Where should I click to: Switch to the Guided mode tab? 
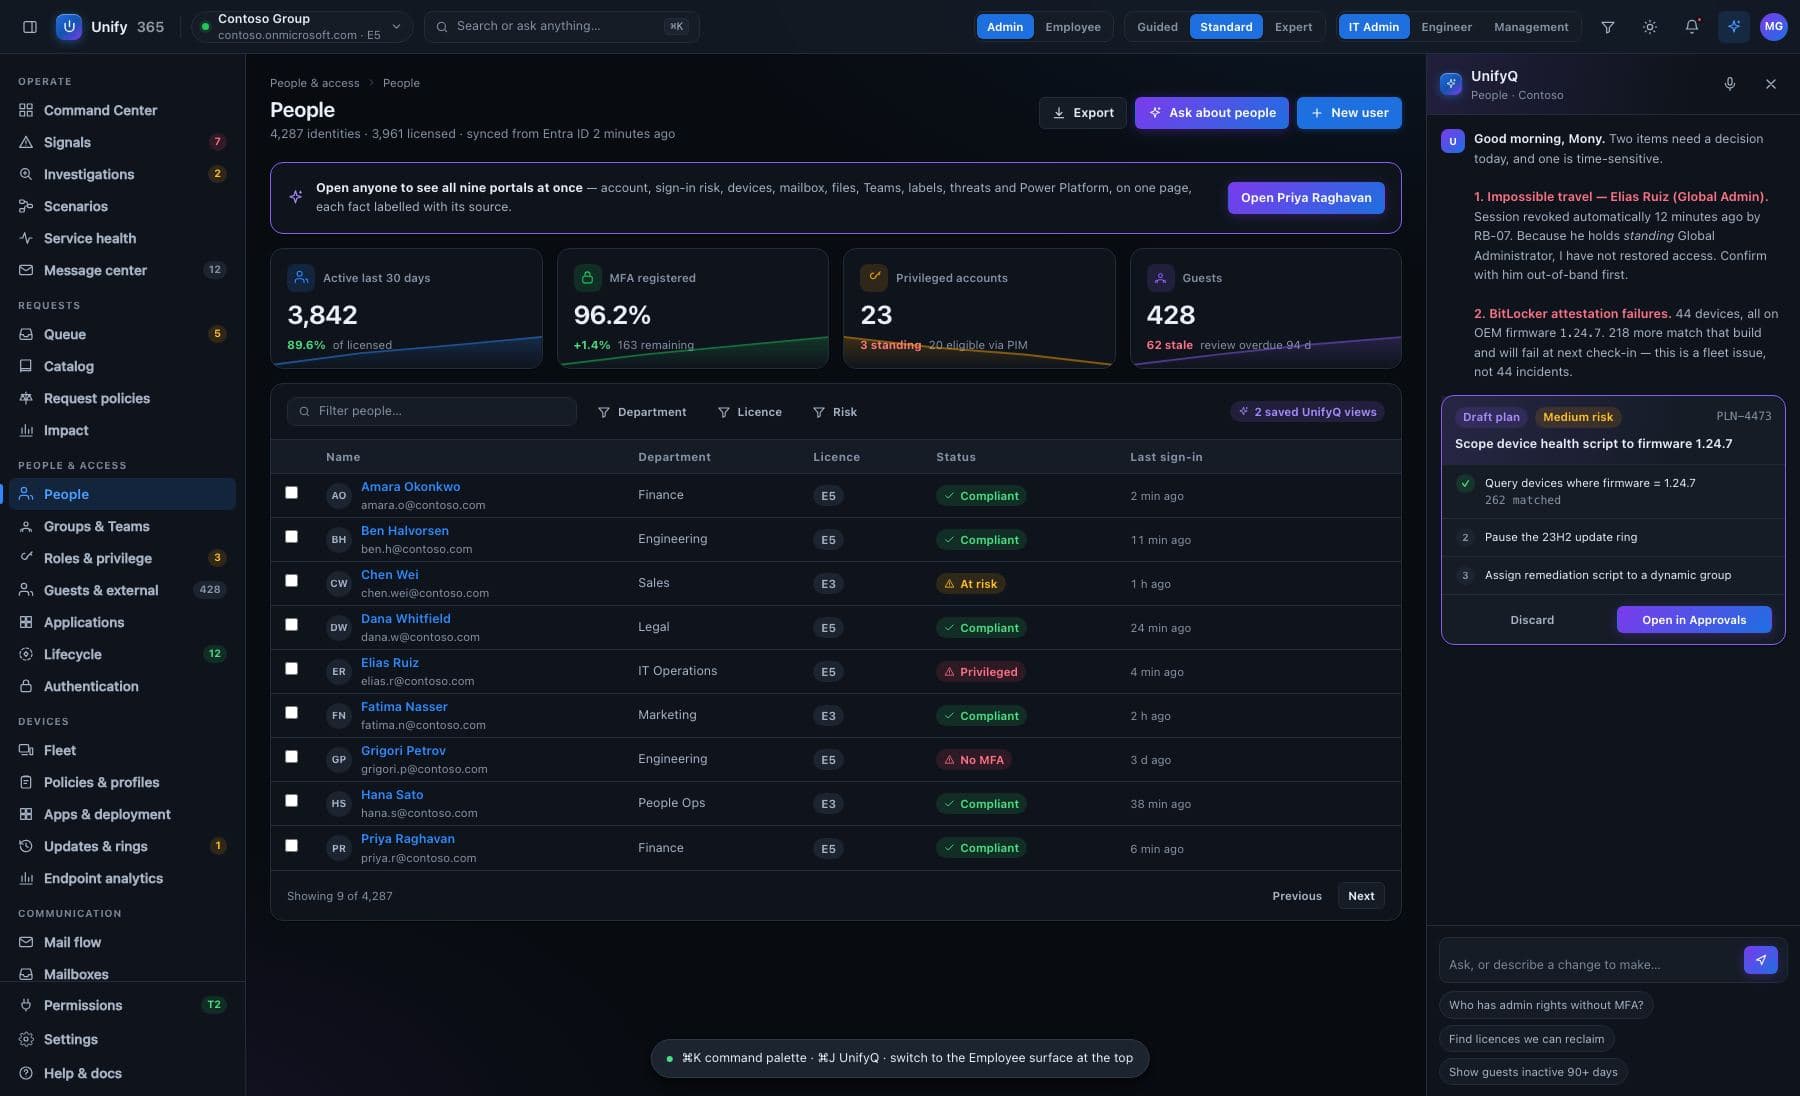click(x=1157, y=27)
